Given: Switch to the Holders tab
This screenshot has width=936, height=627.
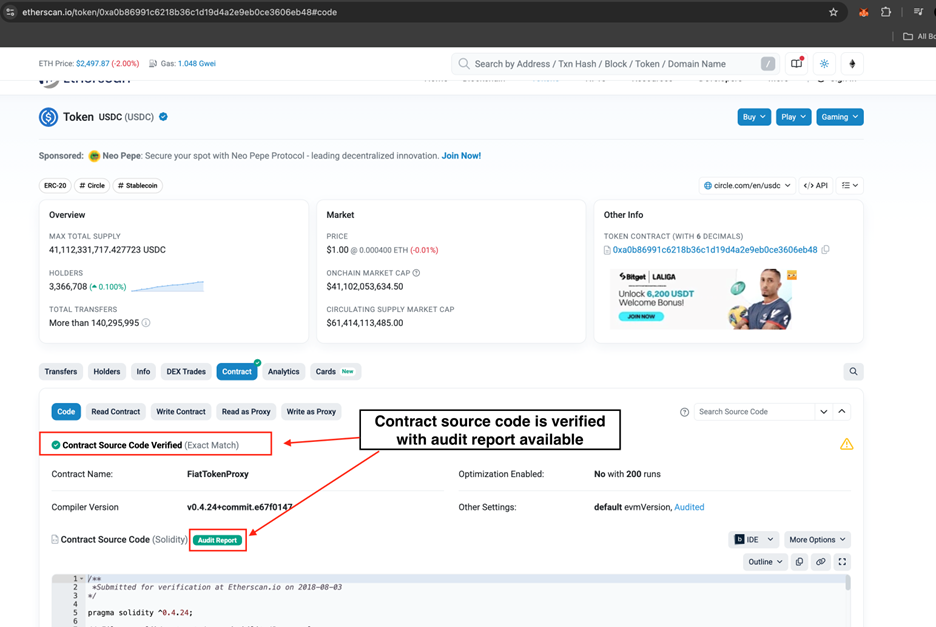Looking at the screenshot, I should (107, 371).
